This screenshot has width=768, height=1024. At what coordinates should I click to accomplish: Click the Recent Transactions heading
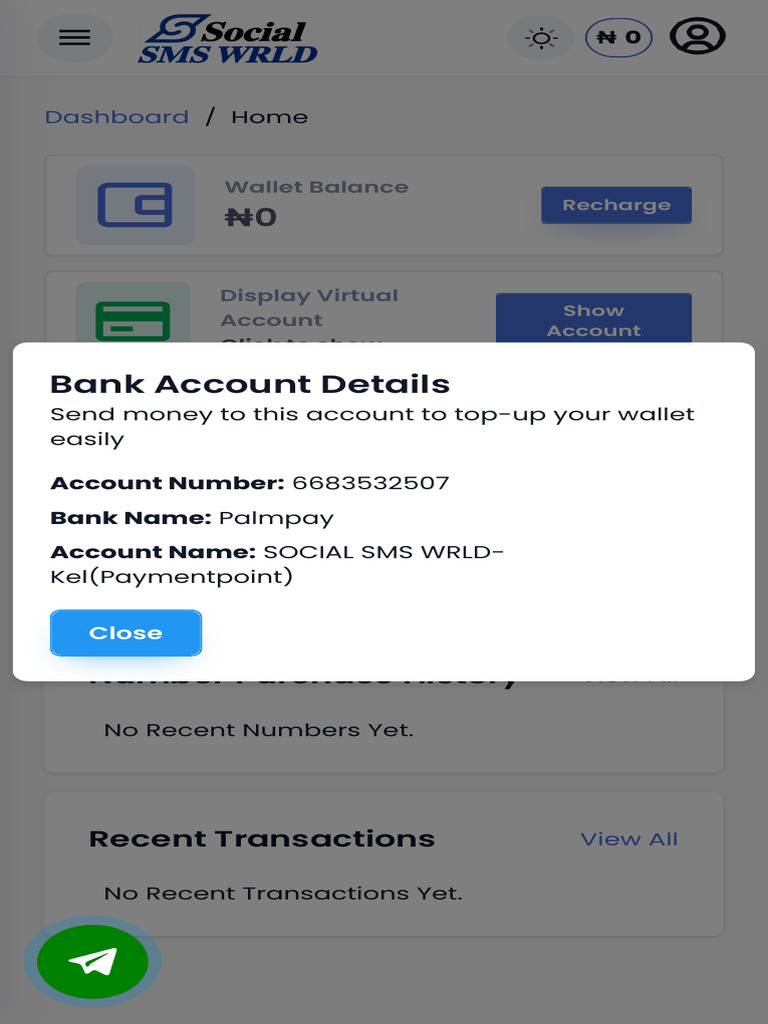click(x=262, y=839)
